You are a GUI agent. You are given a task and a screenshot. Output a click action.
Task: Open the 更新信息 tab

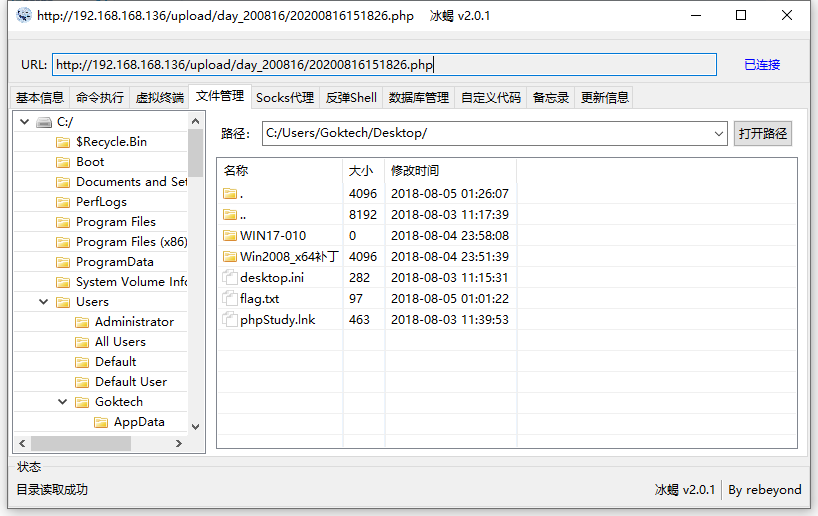(605, 98)
